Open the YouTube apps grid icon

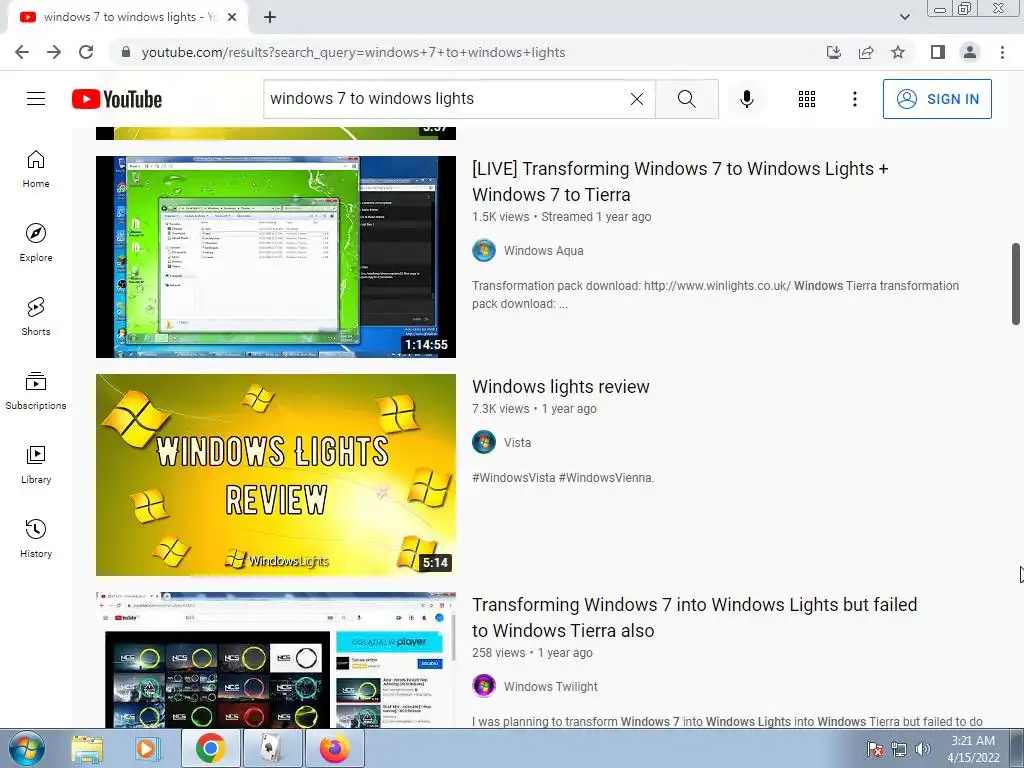coord(807,99)
